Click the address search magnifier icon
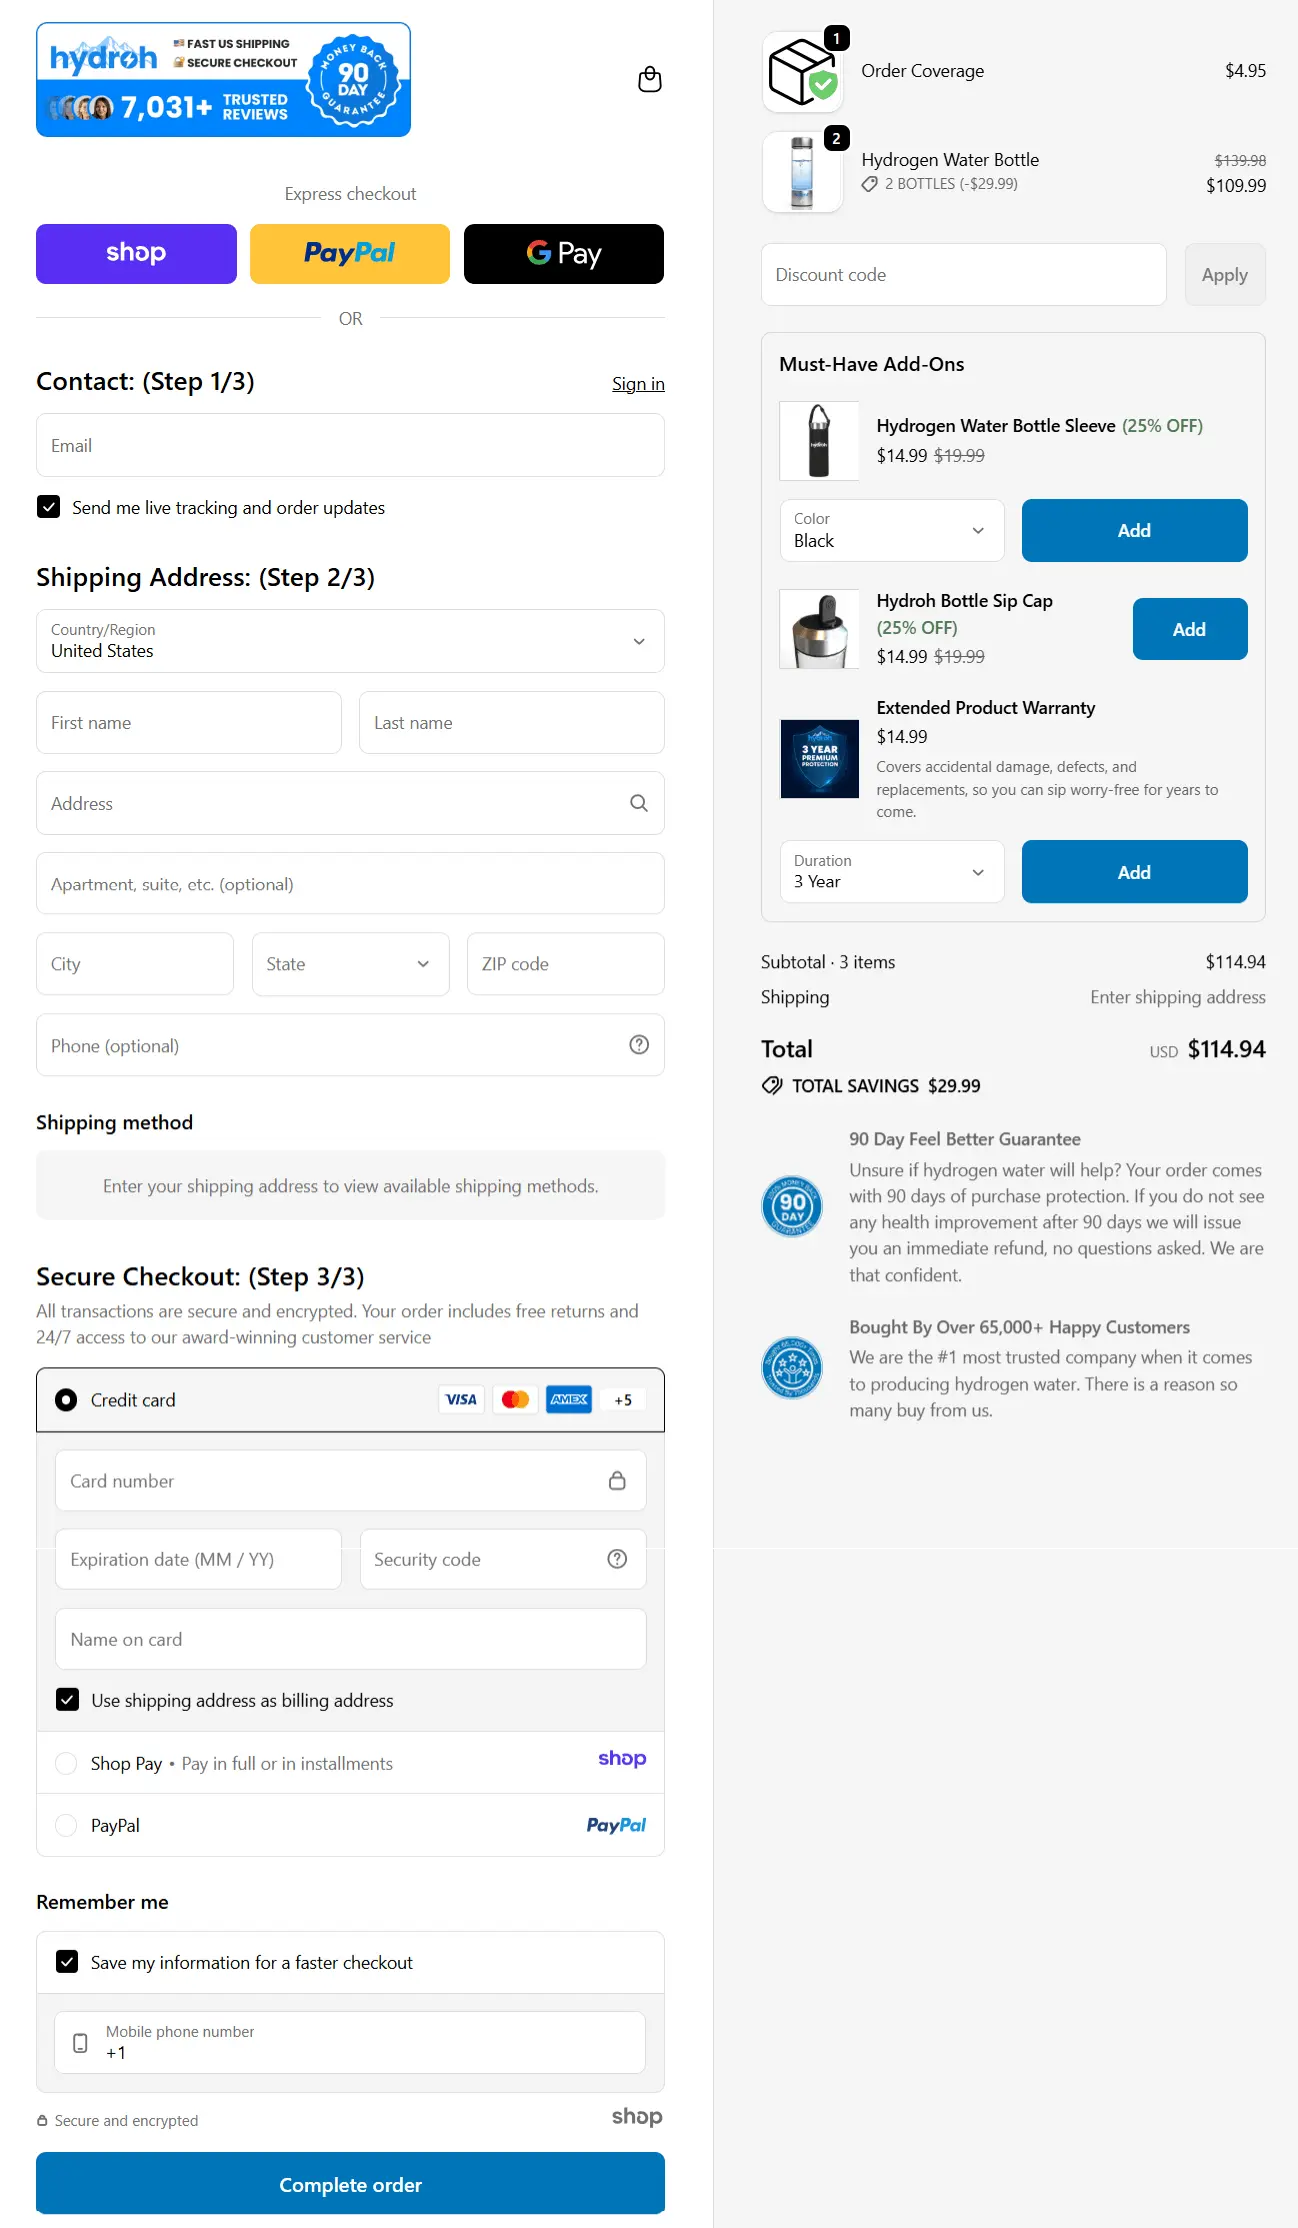This screenshot has width=1298, height=2228. pyautogui.click(x=637, y=803)
